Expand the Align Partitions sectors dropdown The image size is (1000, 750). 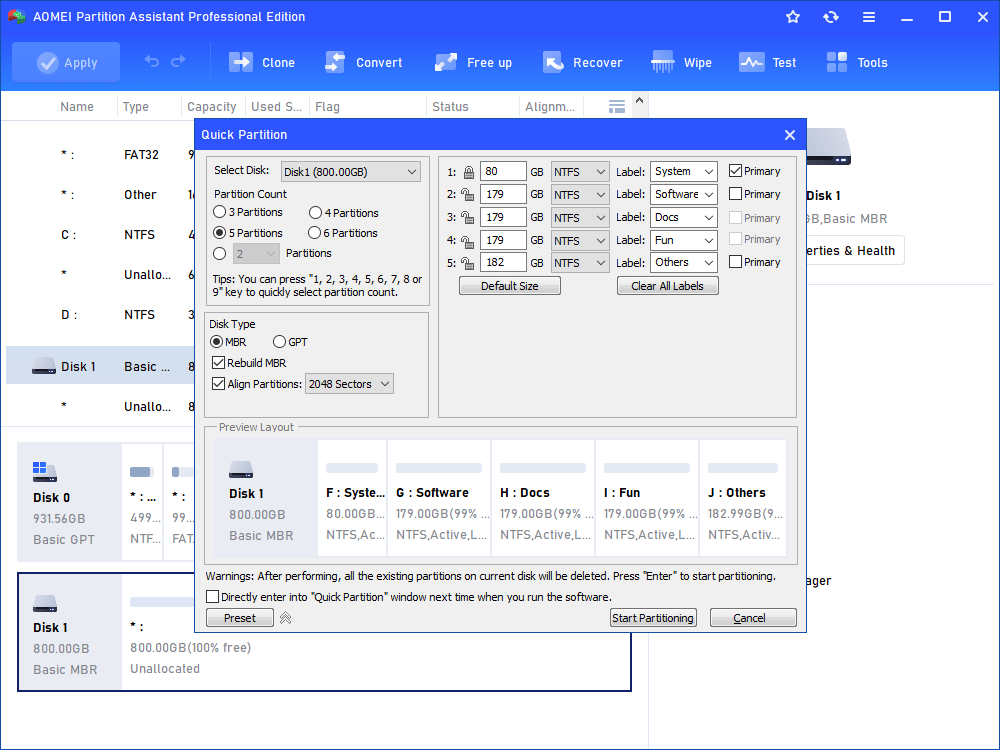[349, 384]
